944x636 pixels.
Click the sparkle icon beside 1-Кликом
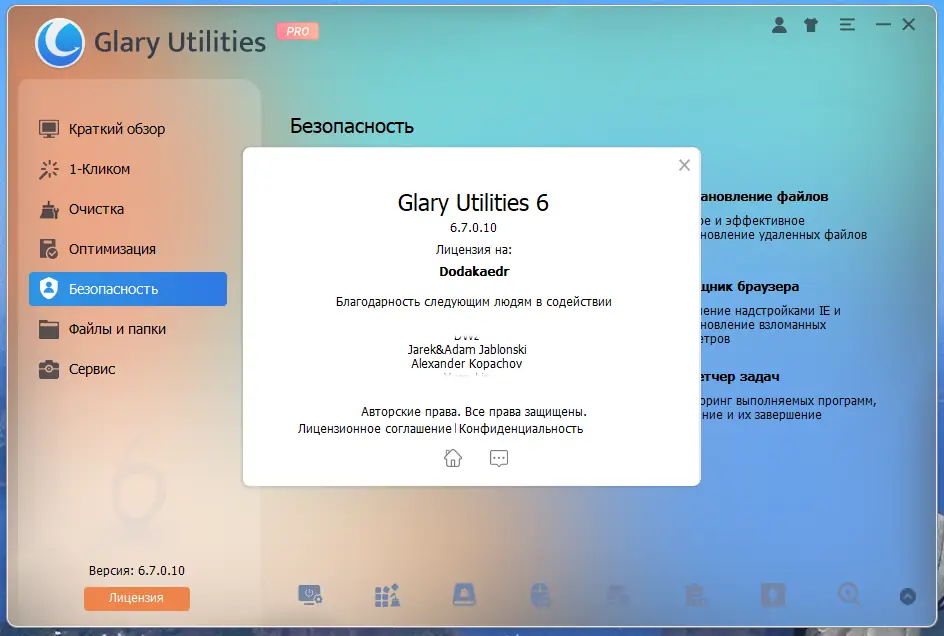pos(49,169)
